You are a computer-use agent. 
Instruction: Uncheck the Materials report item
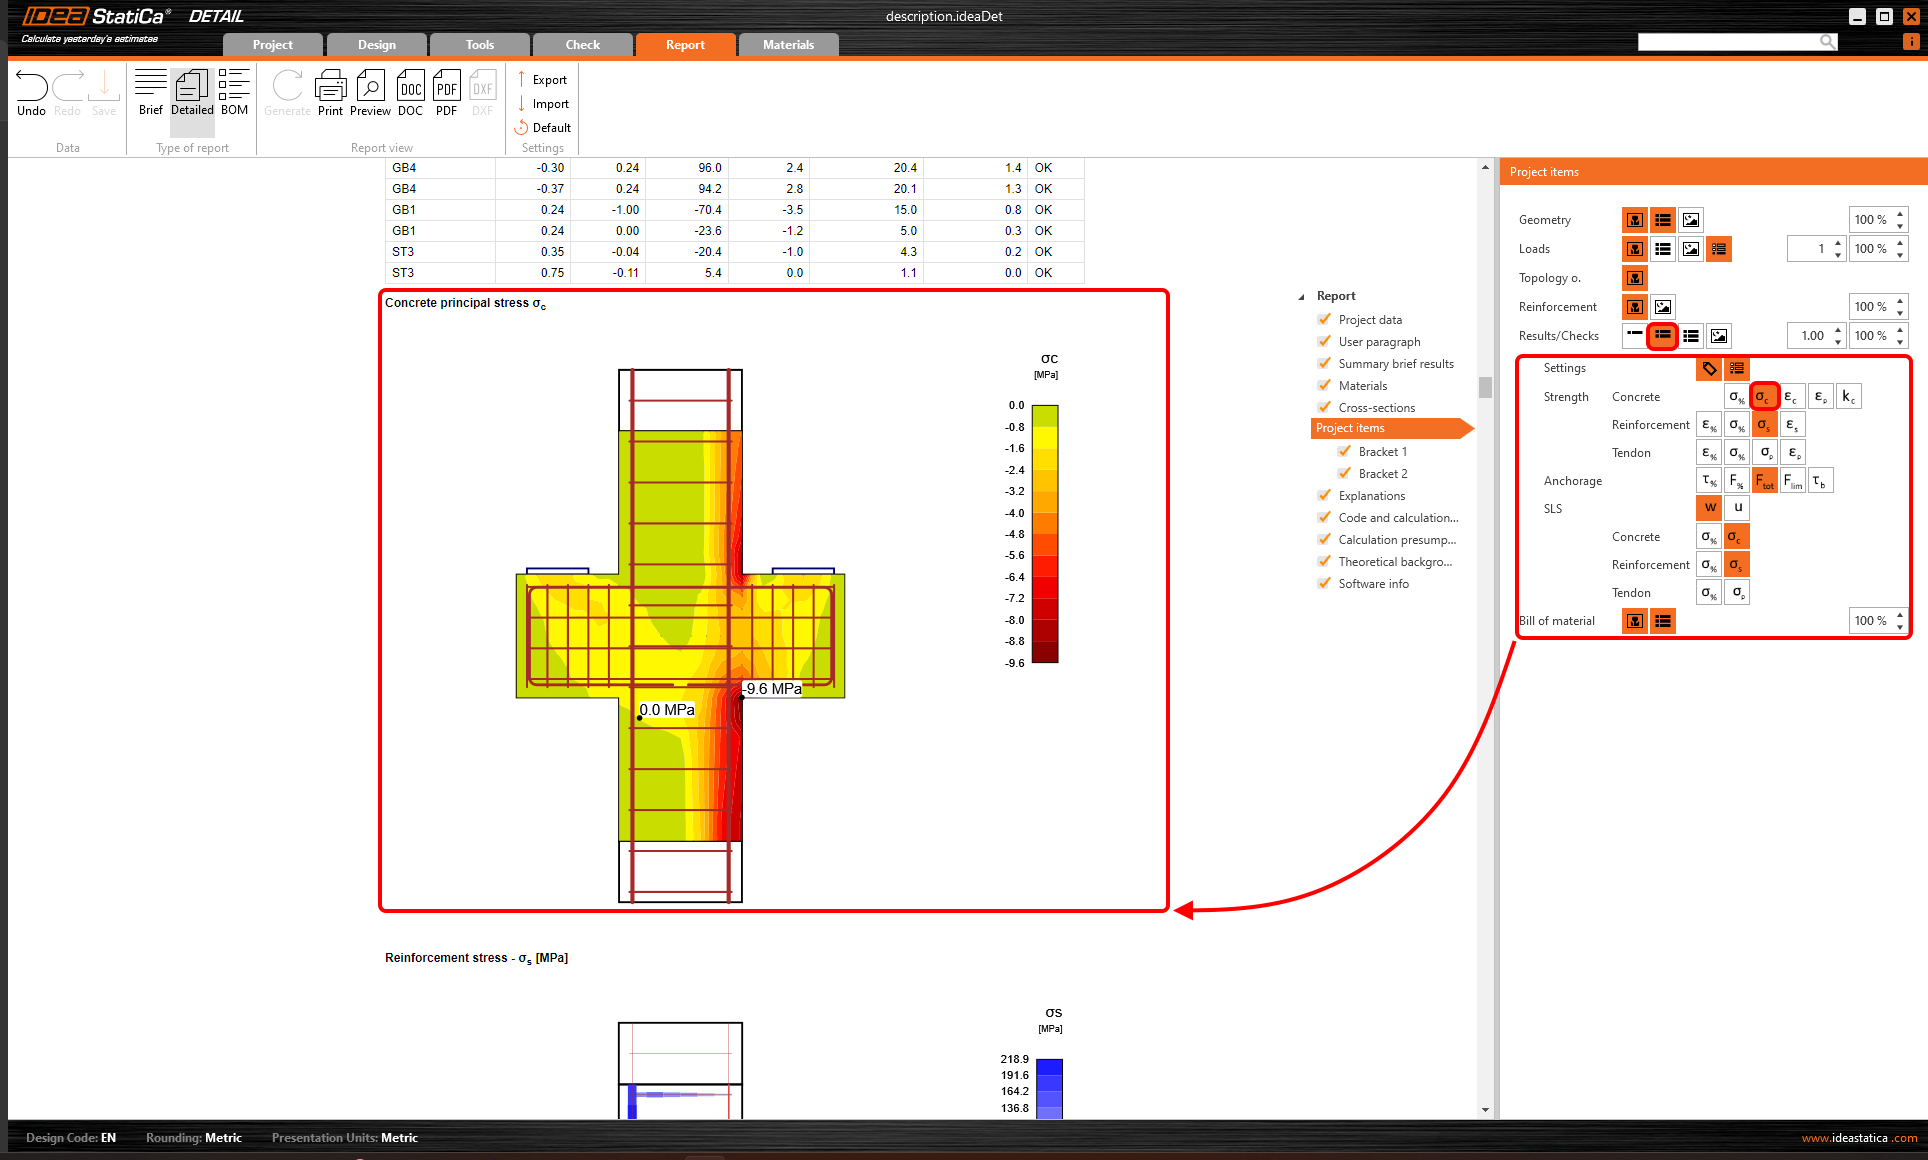coord(1325,385)
